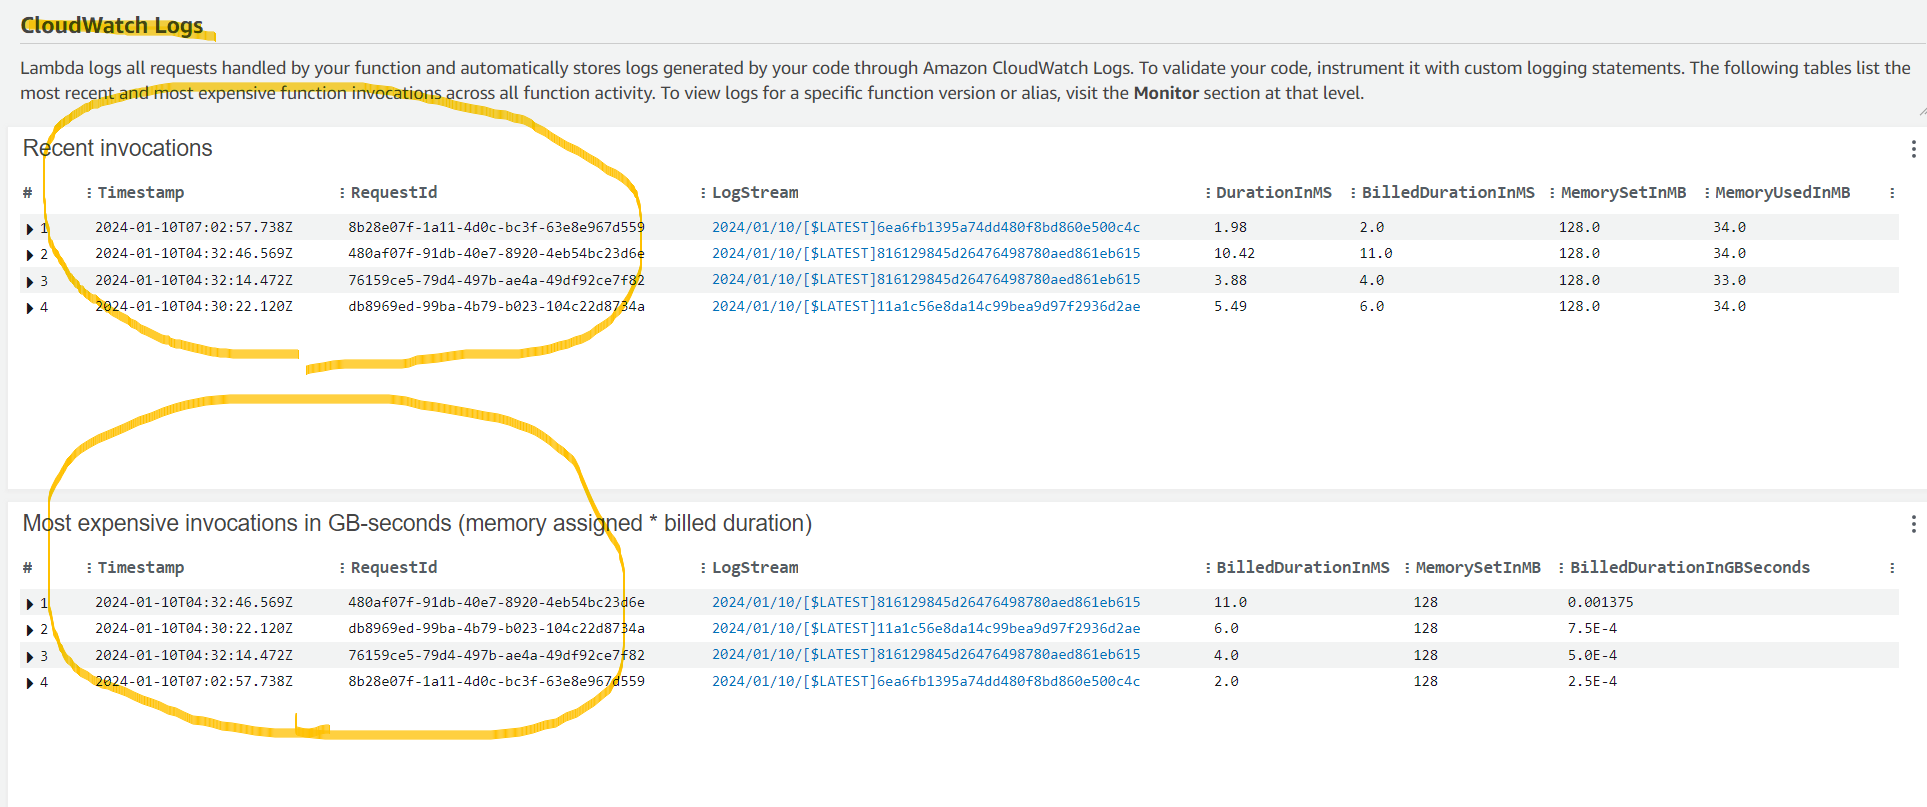The height and width of the screenshot is (807, 1927).
Task: Open log stream link on 5.0E-4 GB-seconds row
Action: [x=926, y=655]
